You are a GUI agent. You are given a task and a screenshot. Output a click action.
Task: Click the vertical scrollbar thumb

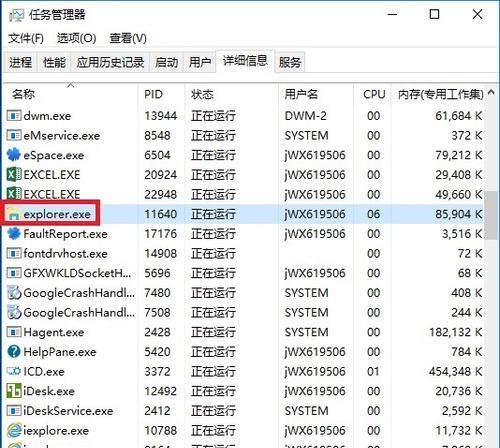[492, 215]
